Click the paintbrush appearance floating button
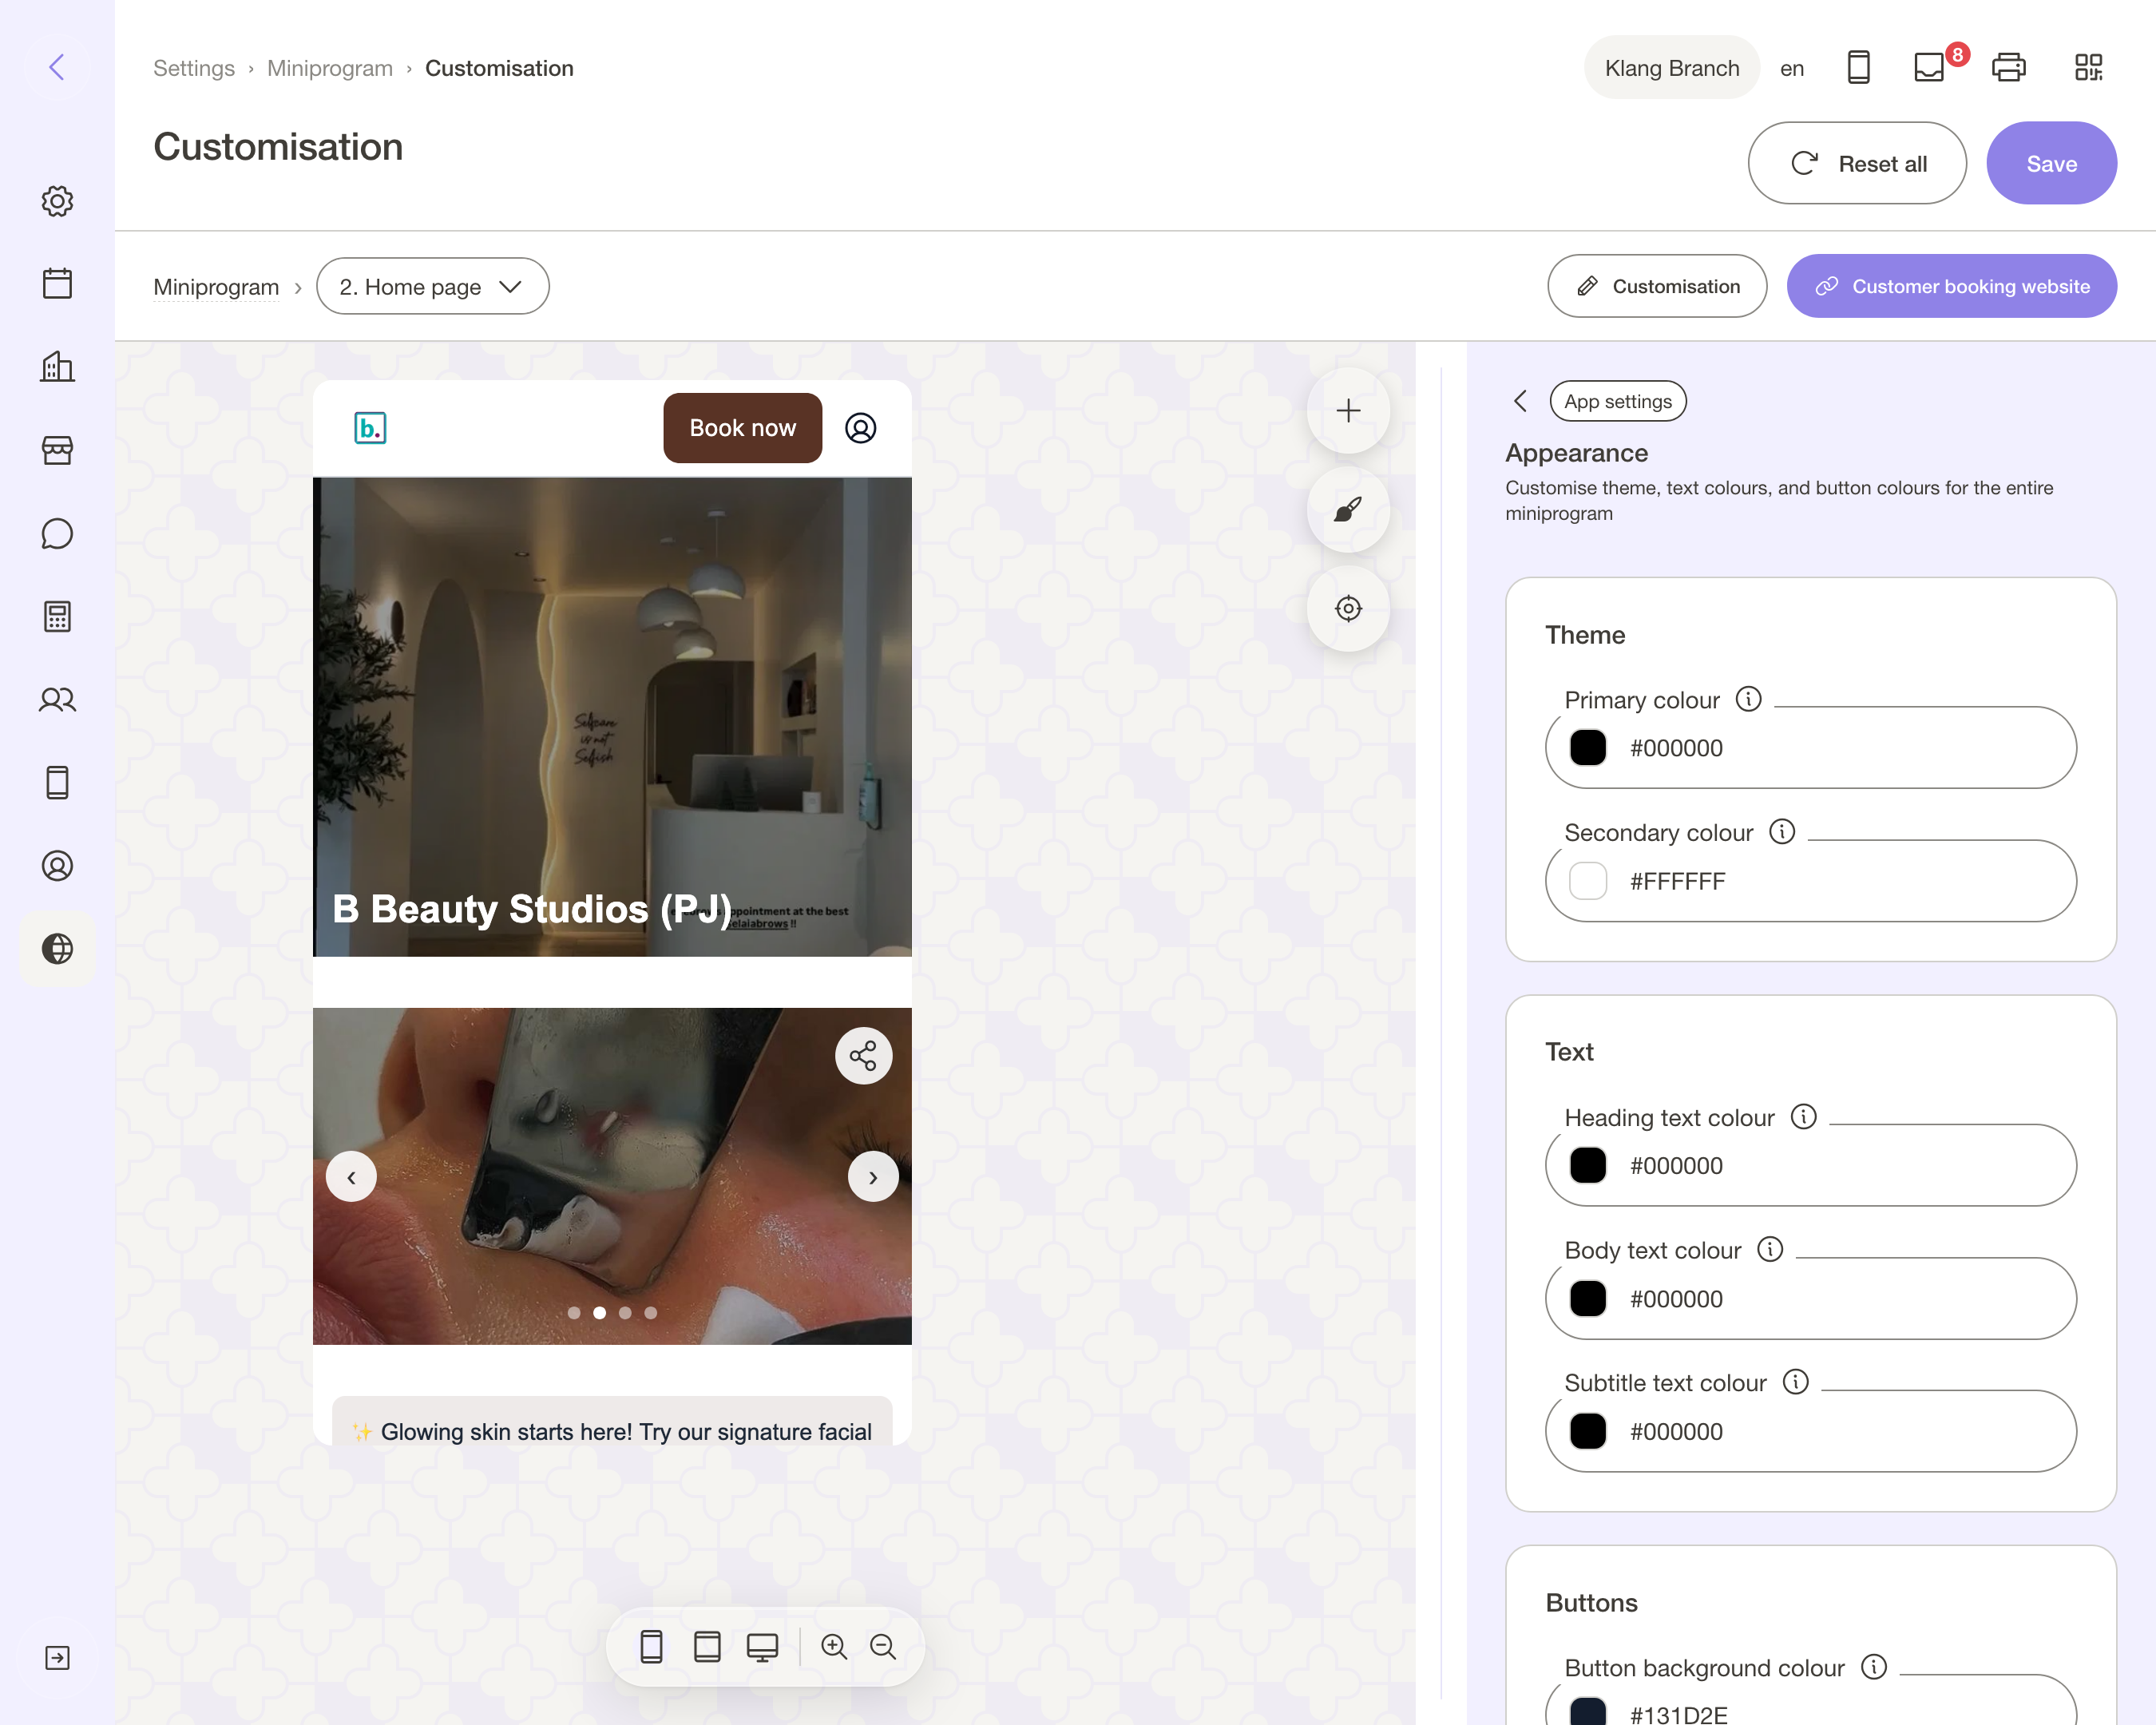Image resolution: width=2156 pixels, height=1725 pixels. point(1348,510)
